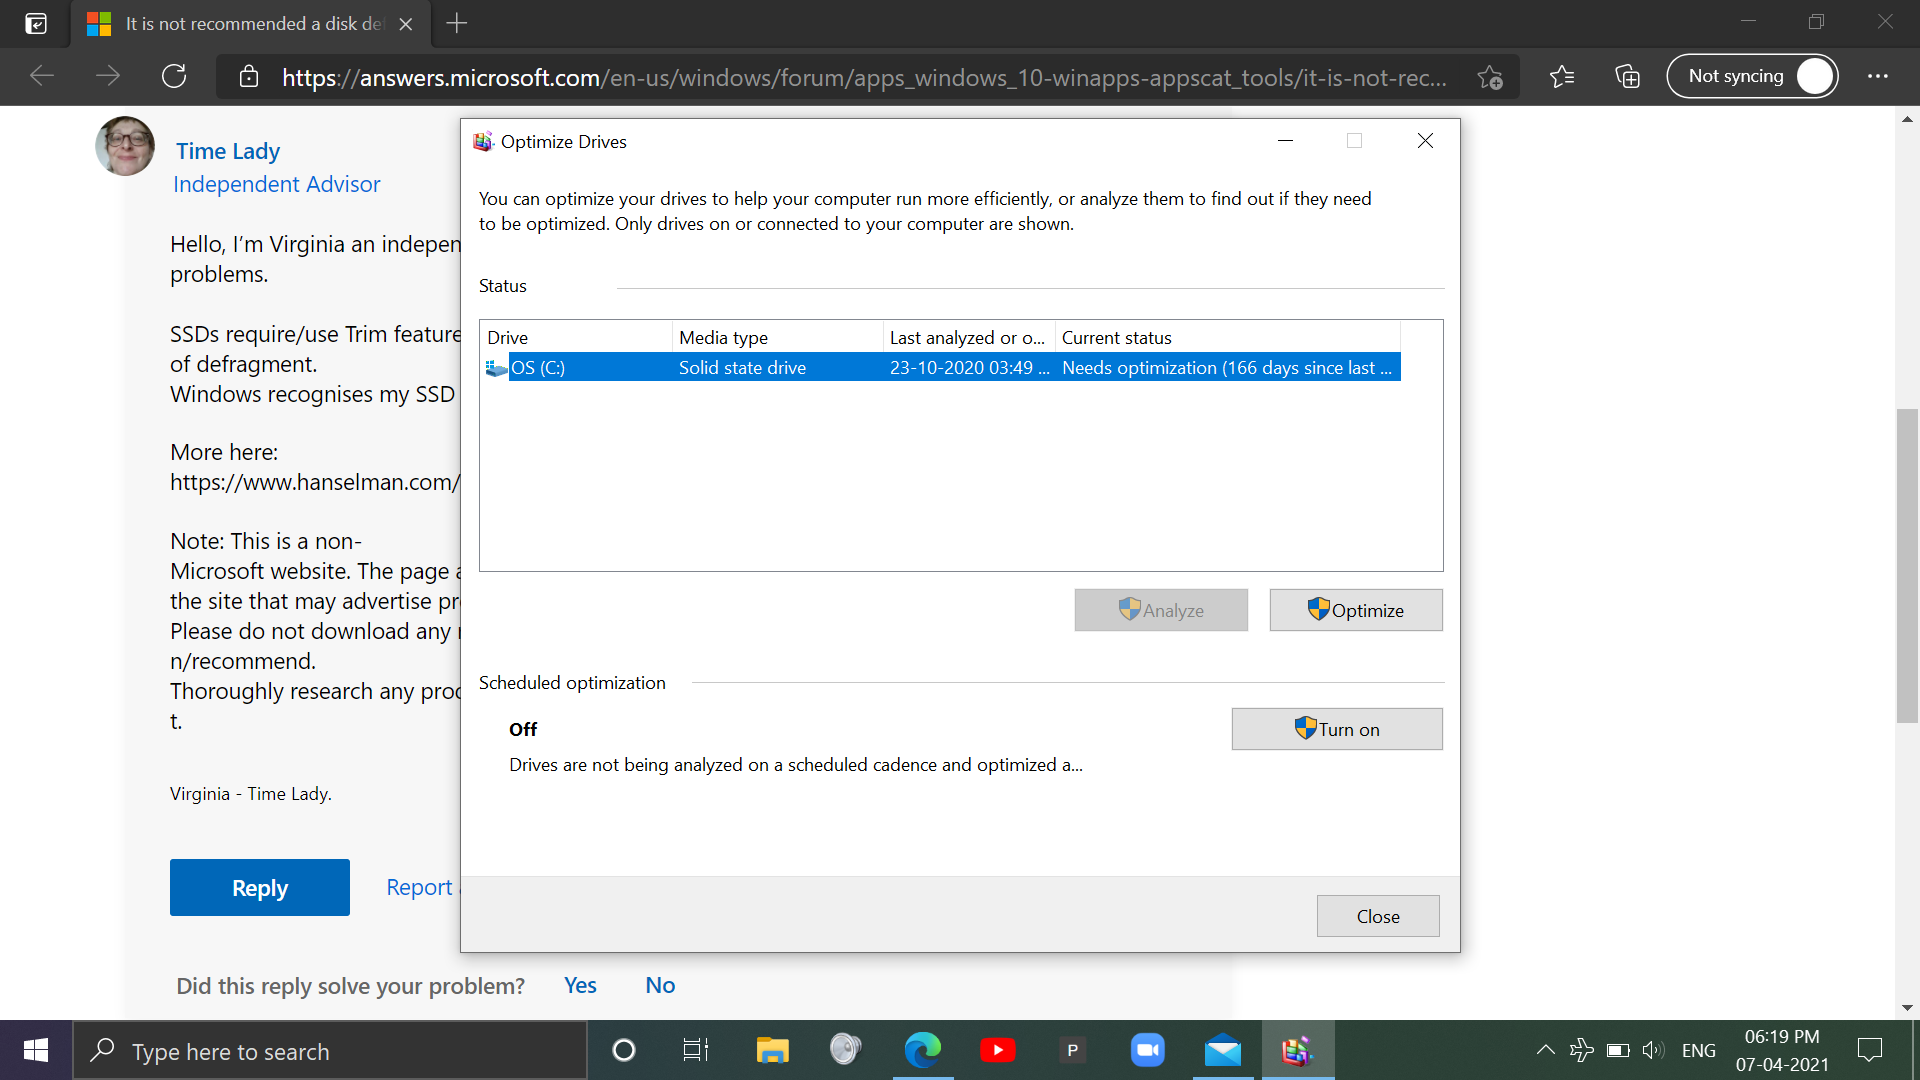Click the scrollbar down arrow
Image resolution: width=1920 pixels, height=1080 pixels.
pyautogui.click(x=1907, y=1008)
